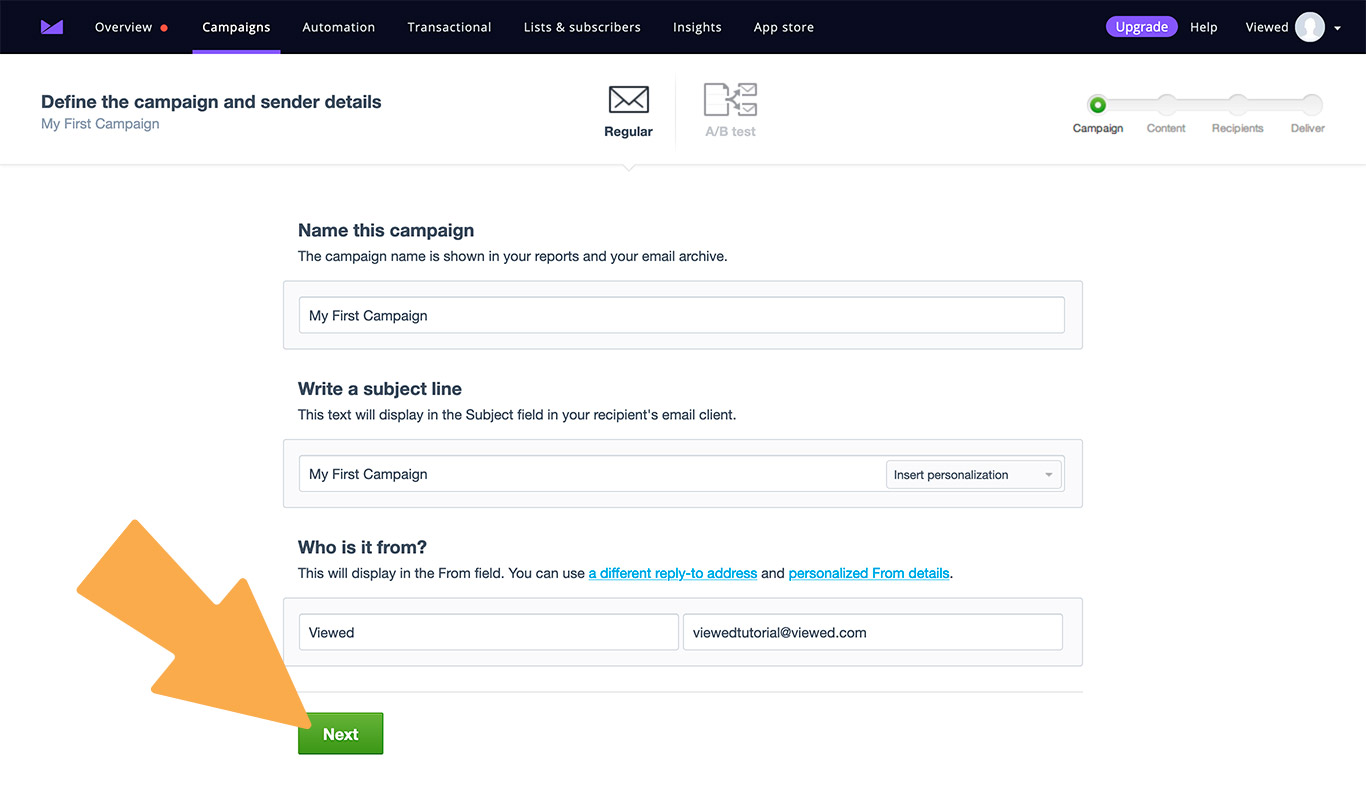Jump to the Recipients step marker
The height and width of the screenshot is (798, 1366).
pos(1237,104)
